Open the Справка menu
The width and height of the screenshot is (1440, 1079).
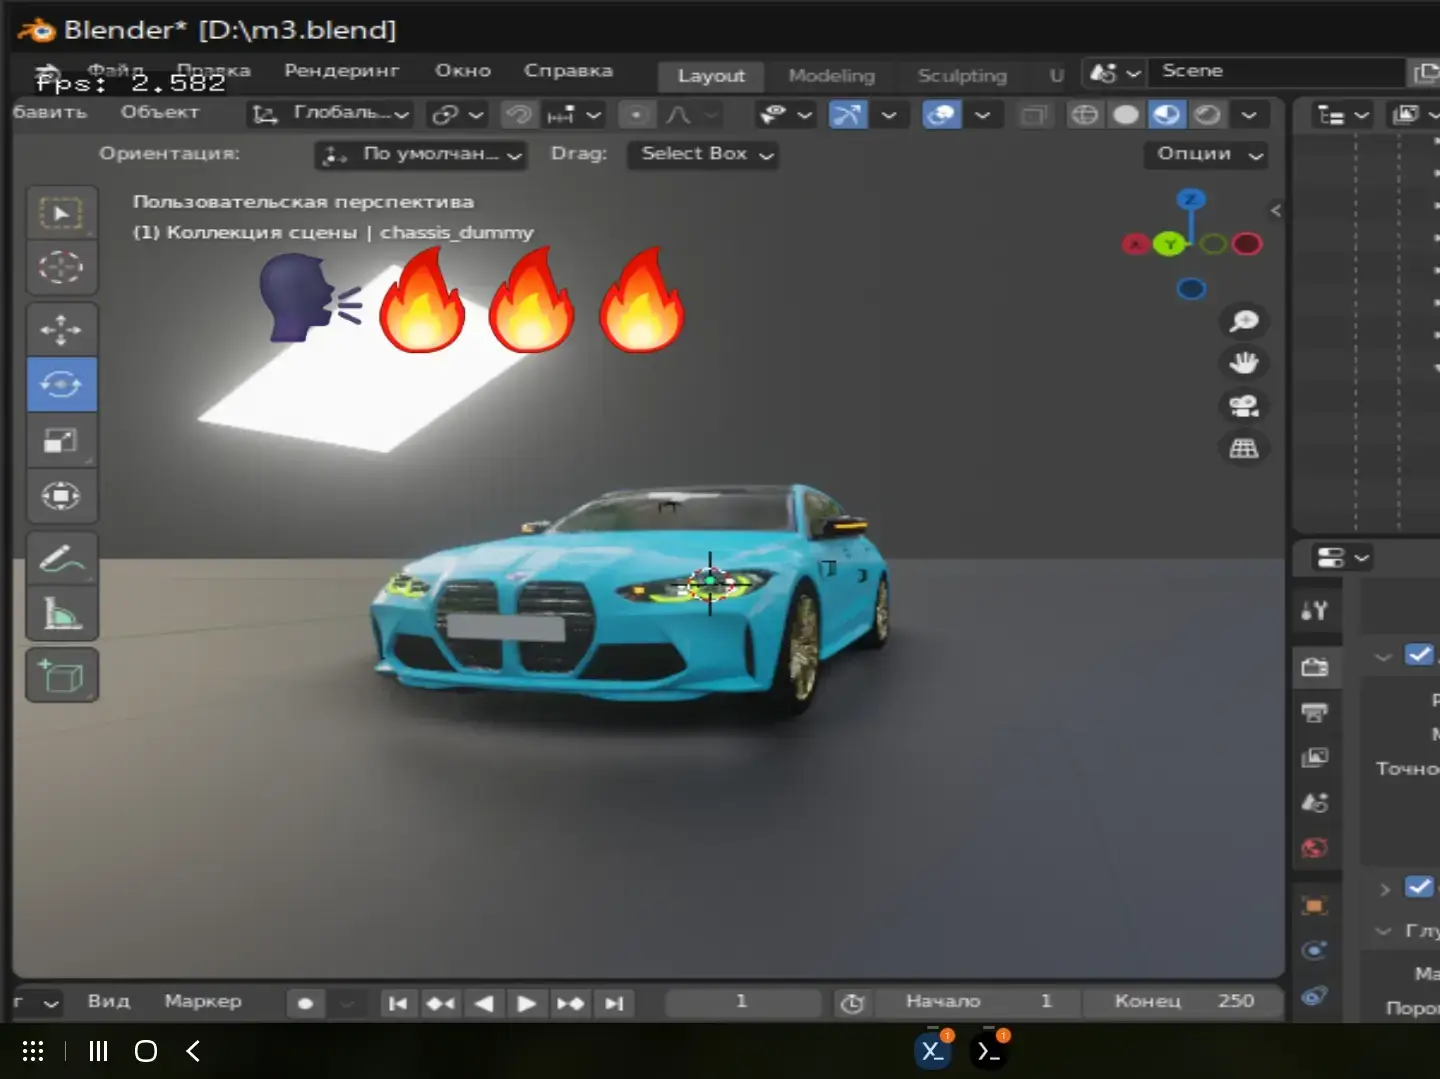(x=568, y=71)
